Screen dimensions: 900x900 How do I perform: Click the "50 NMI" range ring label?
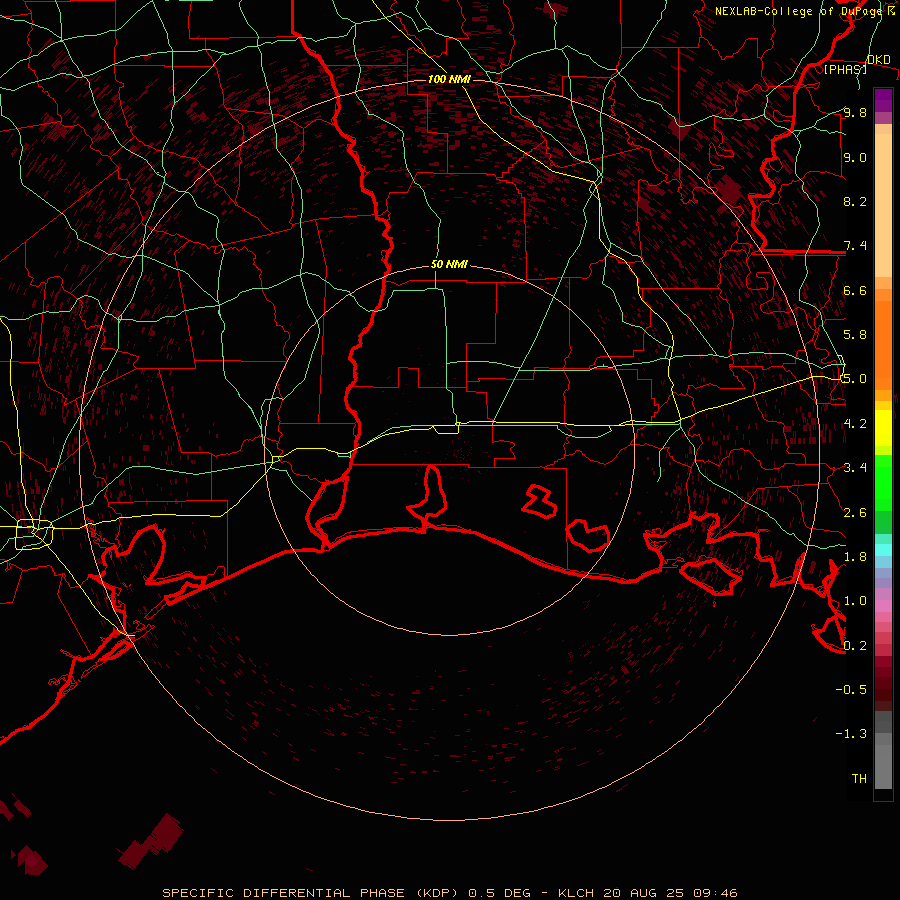(449, 264)
